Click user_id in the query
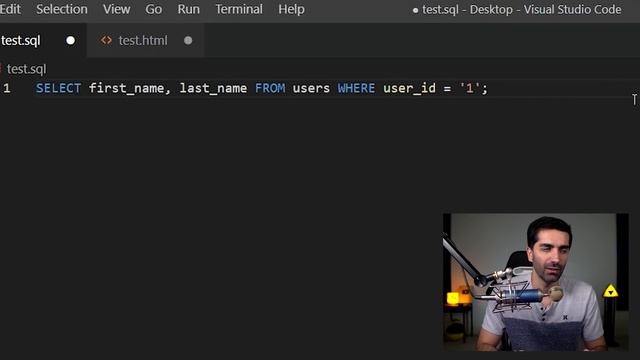Screen dimensions: 640x360 coord(409,88)
